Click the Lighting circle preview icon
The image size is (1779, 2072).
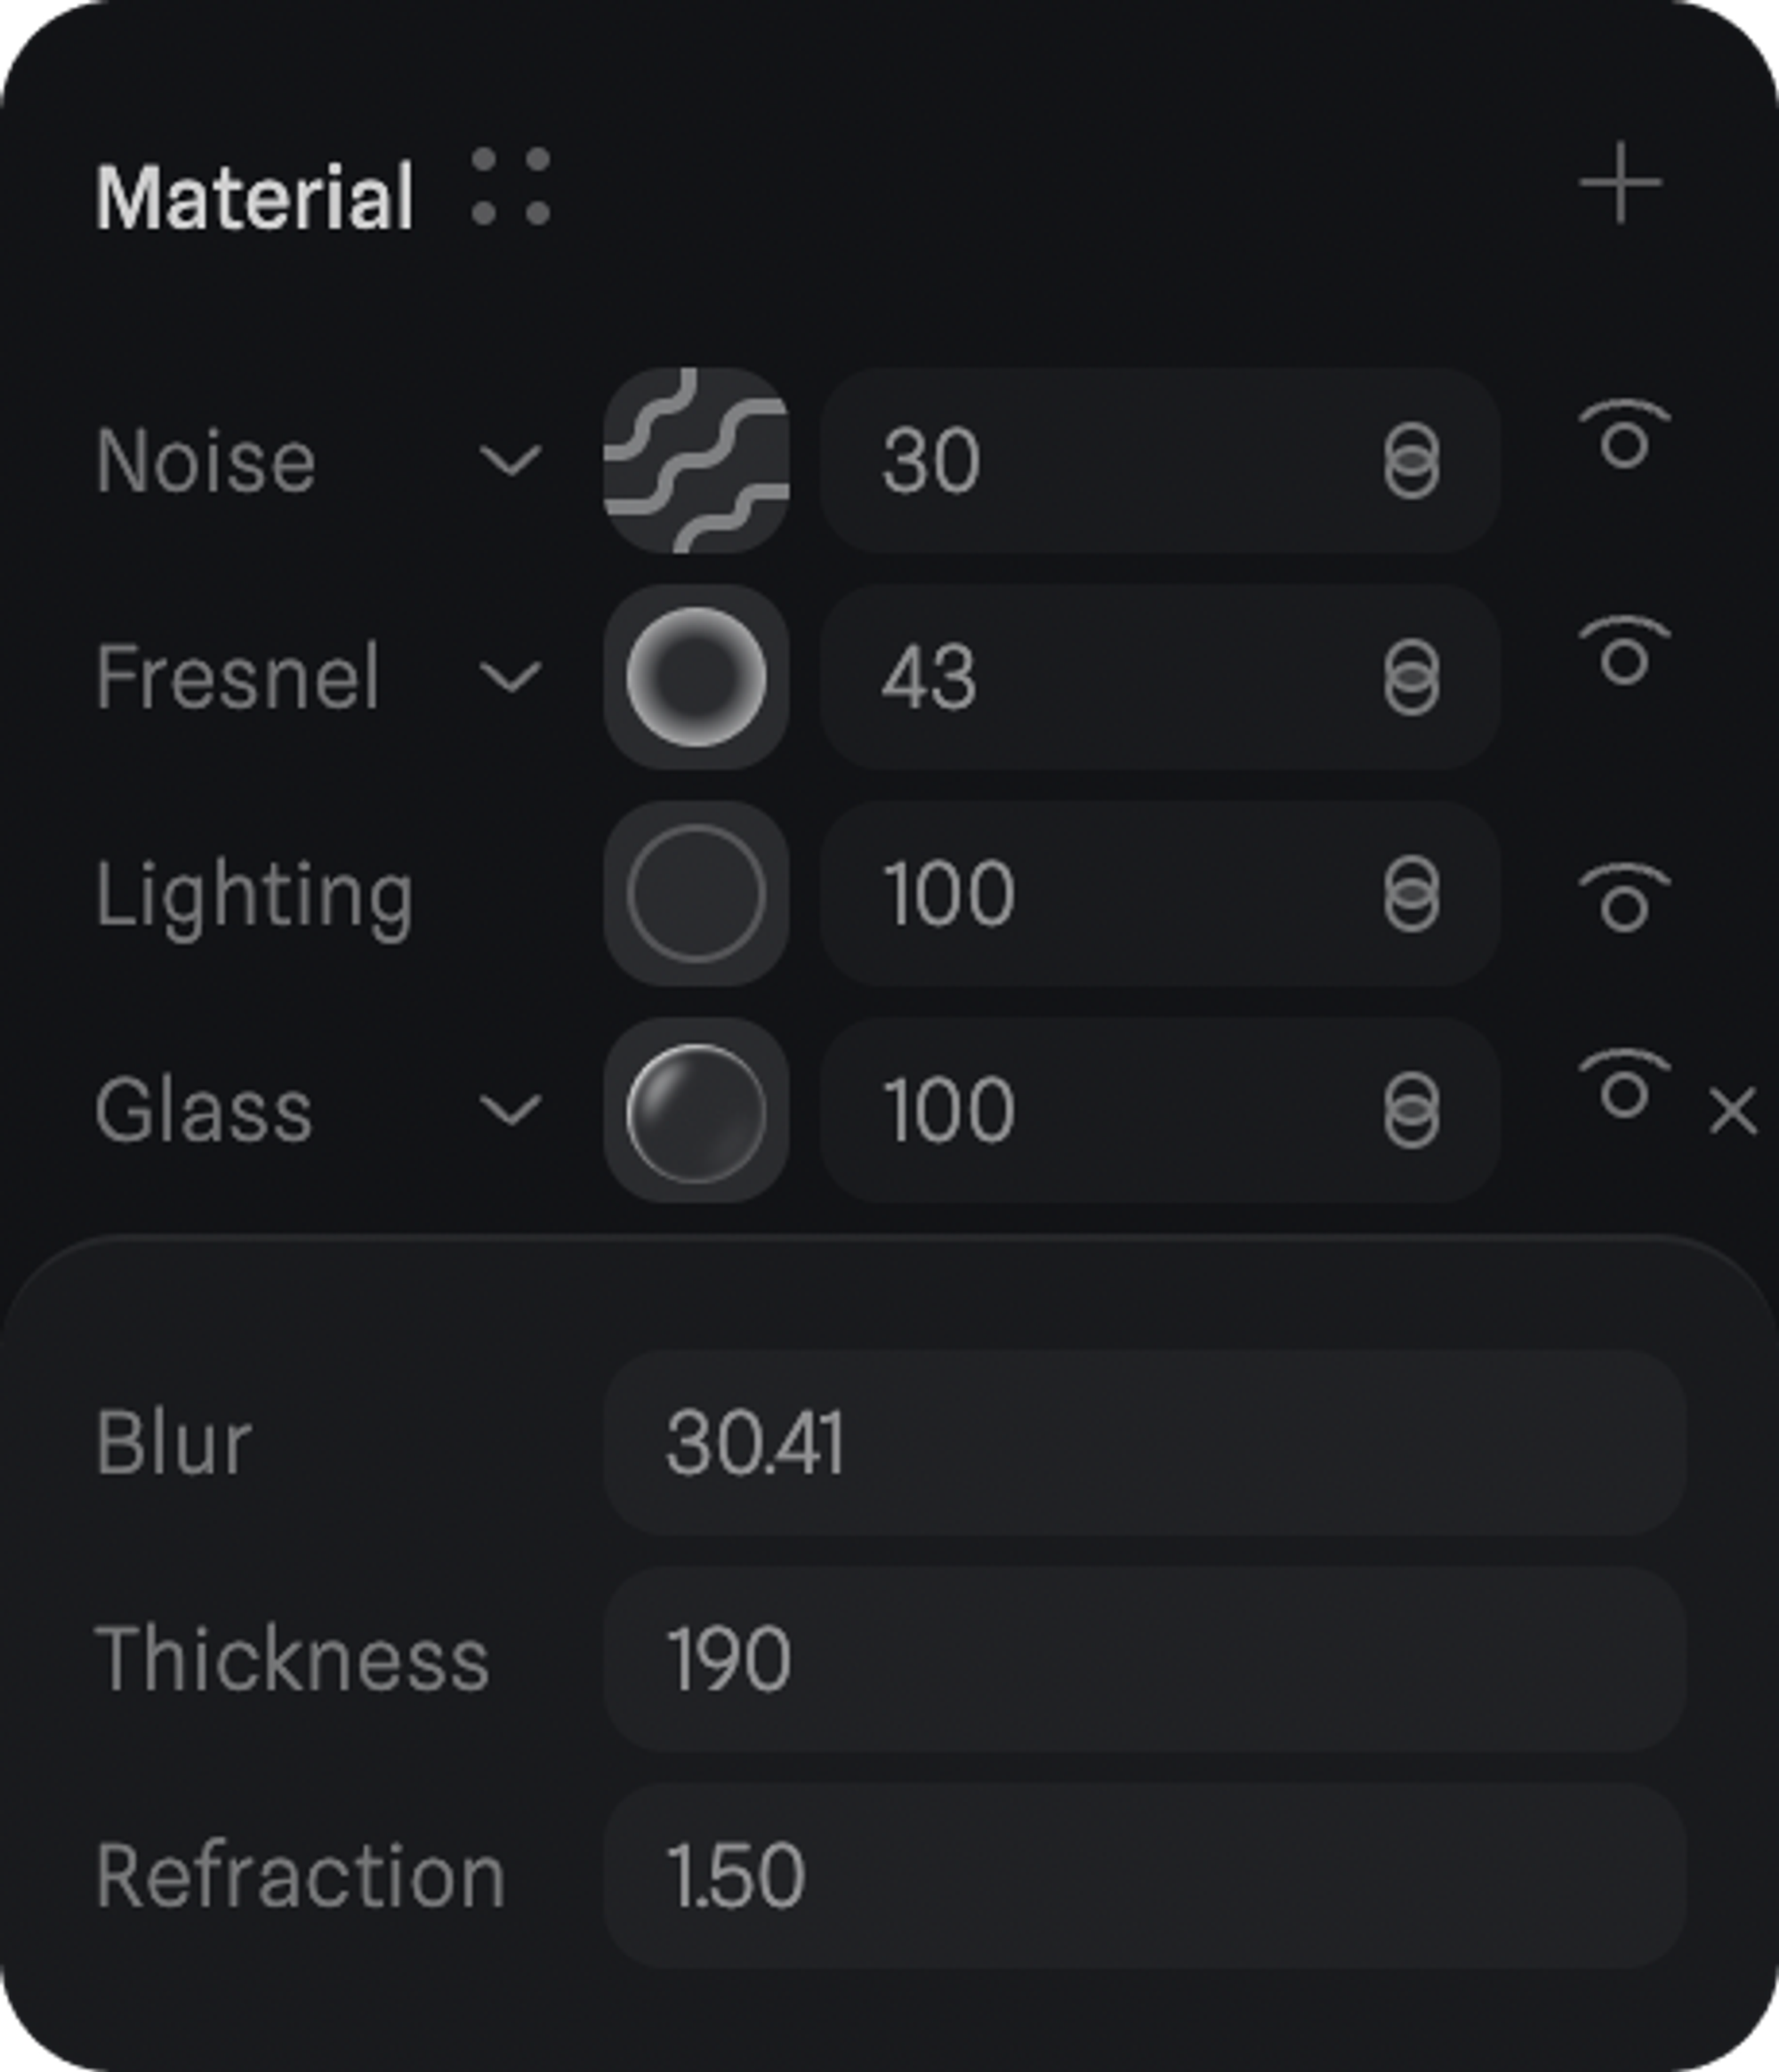coord(696,893)
